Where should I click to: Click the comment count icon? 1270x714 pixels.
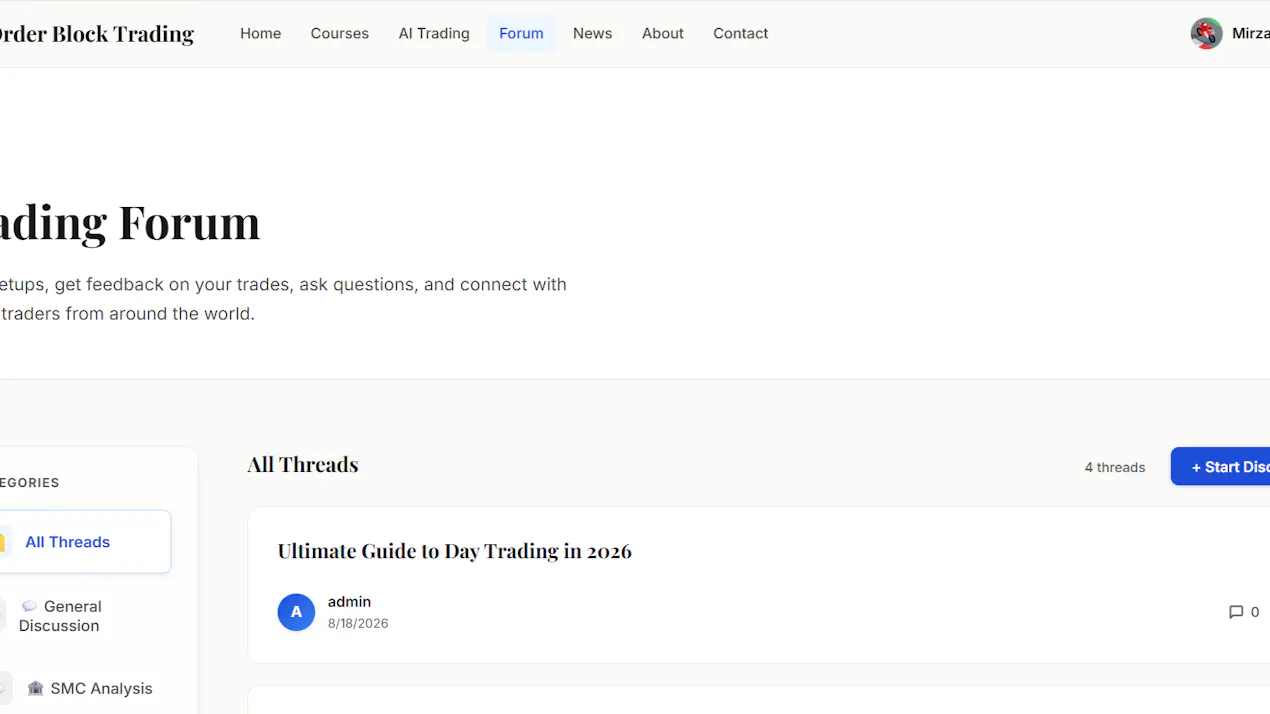tap(1236, 612)
